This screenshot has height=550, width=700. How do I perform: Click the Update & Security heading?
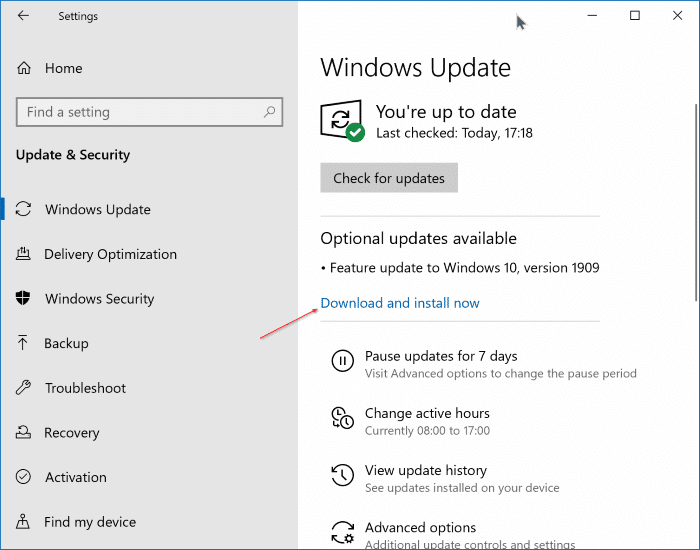[73, 155]
